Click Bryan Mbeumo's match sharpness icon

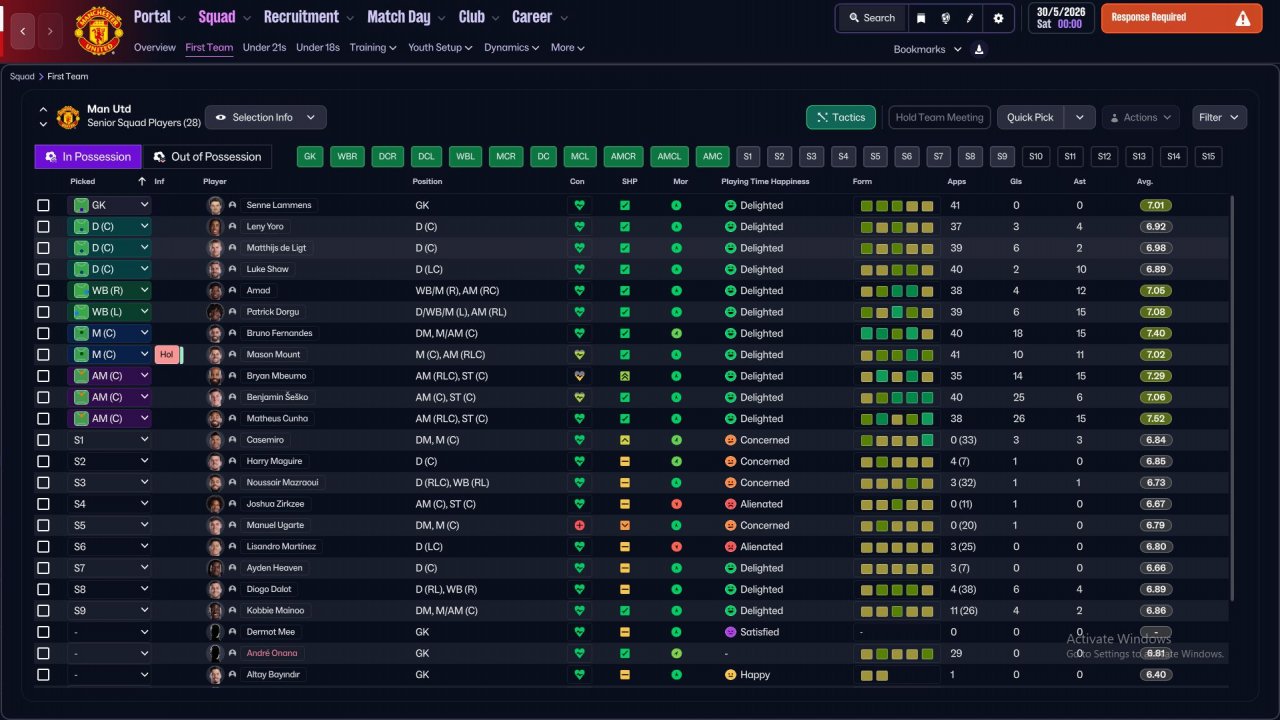(x=625, y=376)
